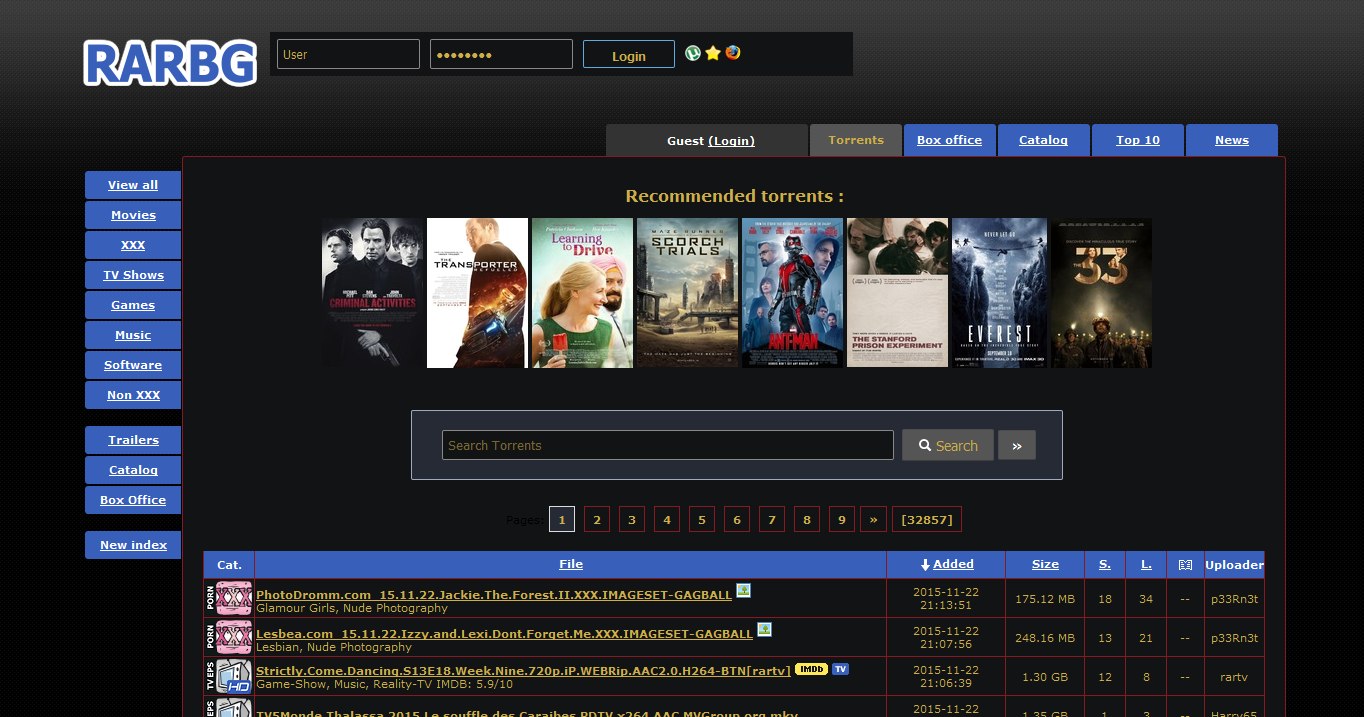Click the Login button
Image resolution: width=1364 pixels, height=717 pixels.
click(x=628, y=55)
